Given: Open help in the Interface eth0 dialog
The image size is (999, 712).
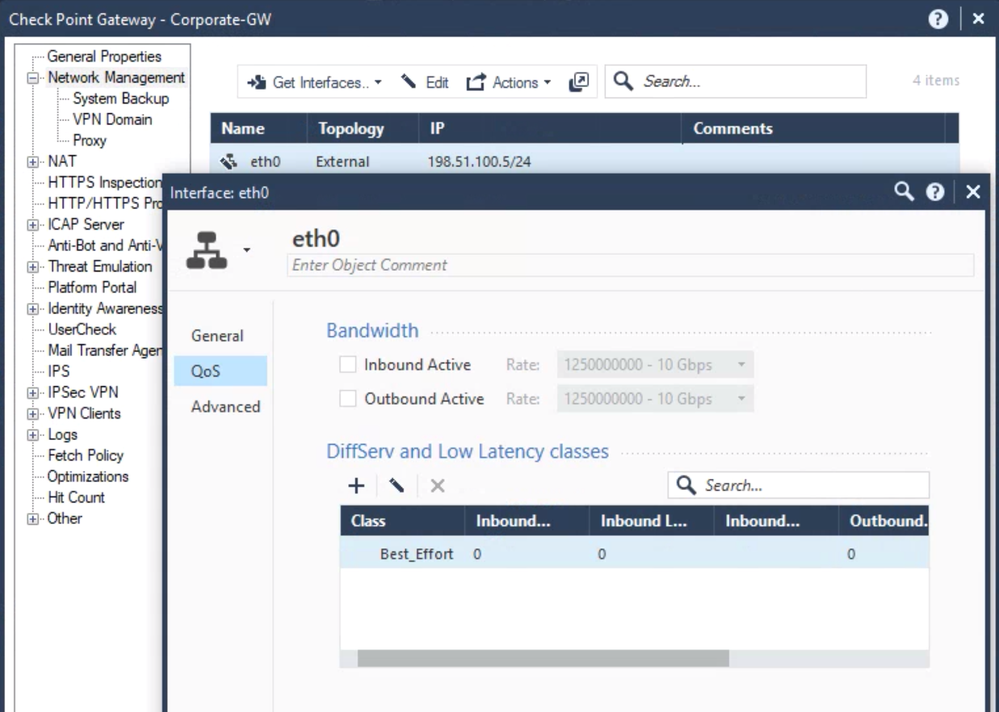Looking at the screenshot, I should tap(935, 192).
